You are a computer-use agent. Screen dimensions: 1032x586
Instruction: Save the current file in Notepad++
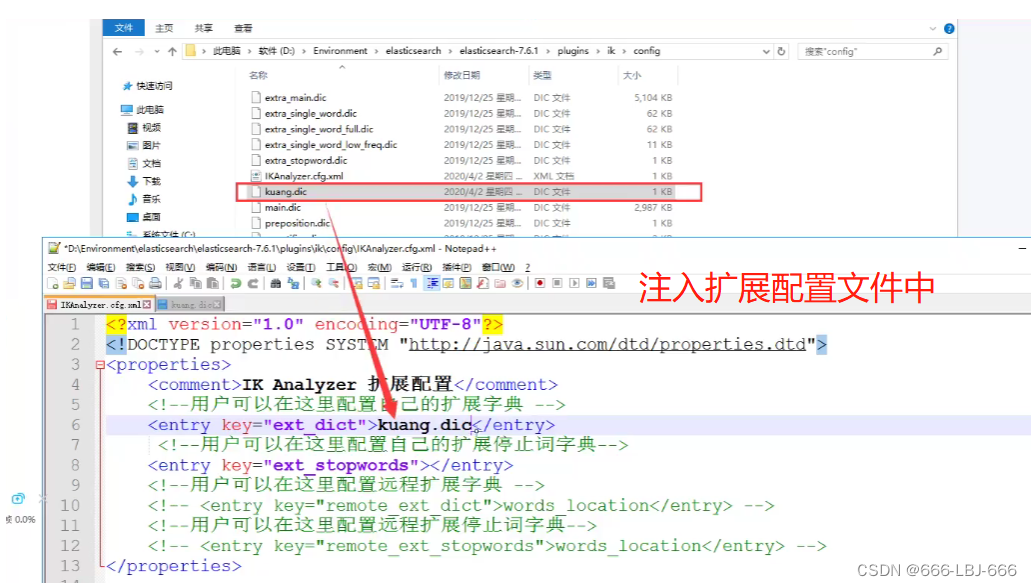(x=87, y=283)
